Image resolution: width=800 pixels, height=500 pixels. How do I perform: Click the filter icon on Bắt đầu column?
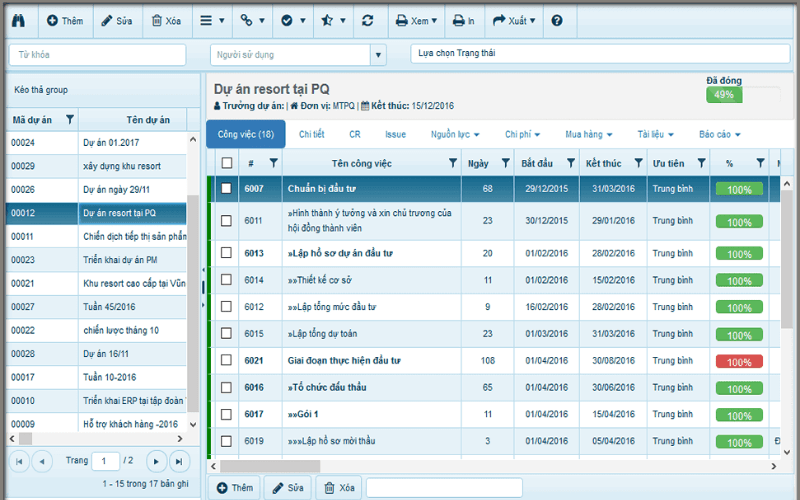click(x=571, y=163)
